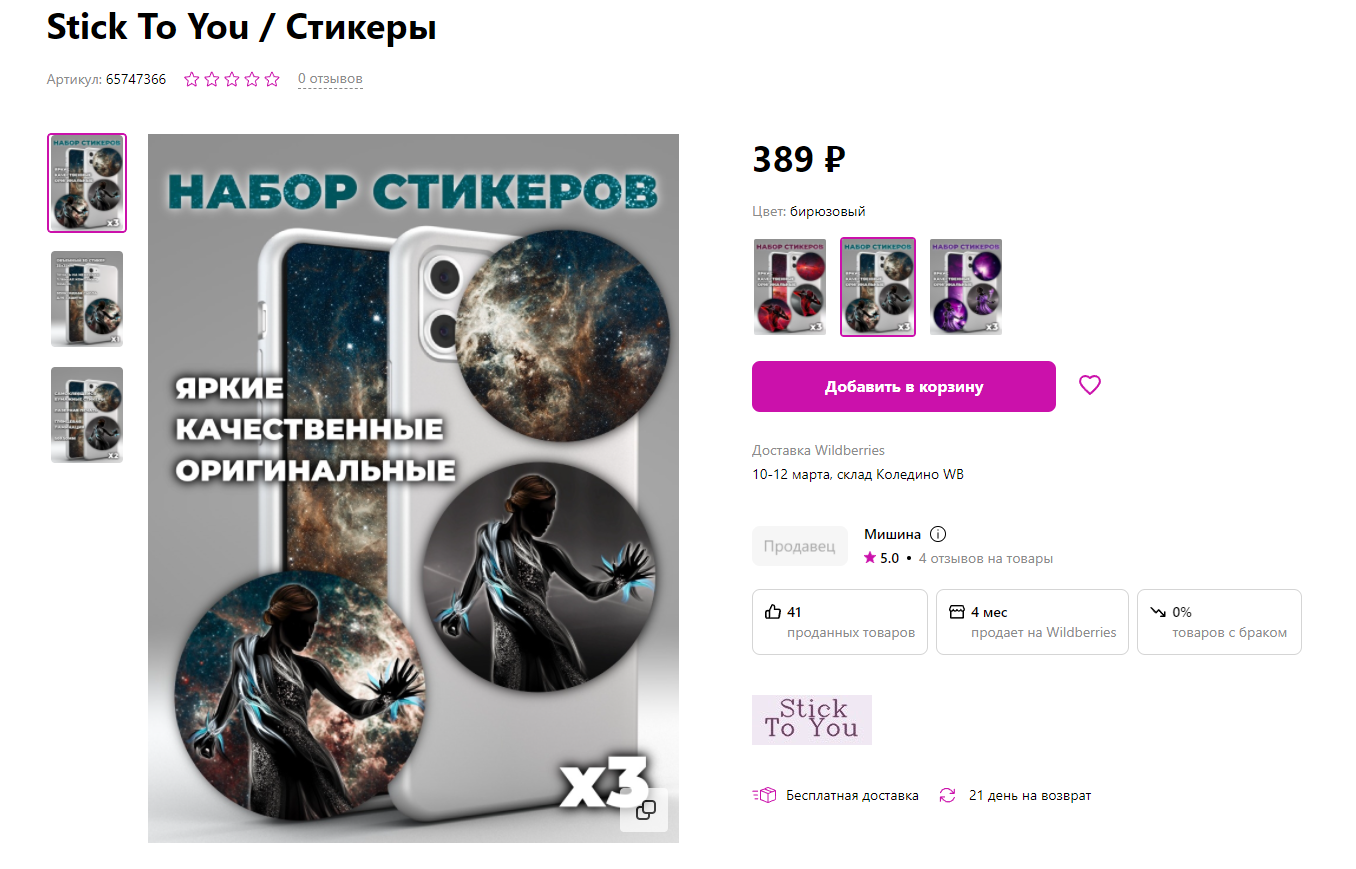Add product to favorites with heart icon
The height and width of the screenshot is (869, 1356).
(1089, 385)
